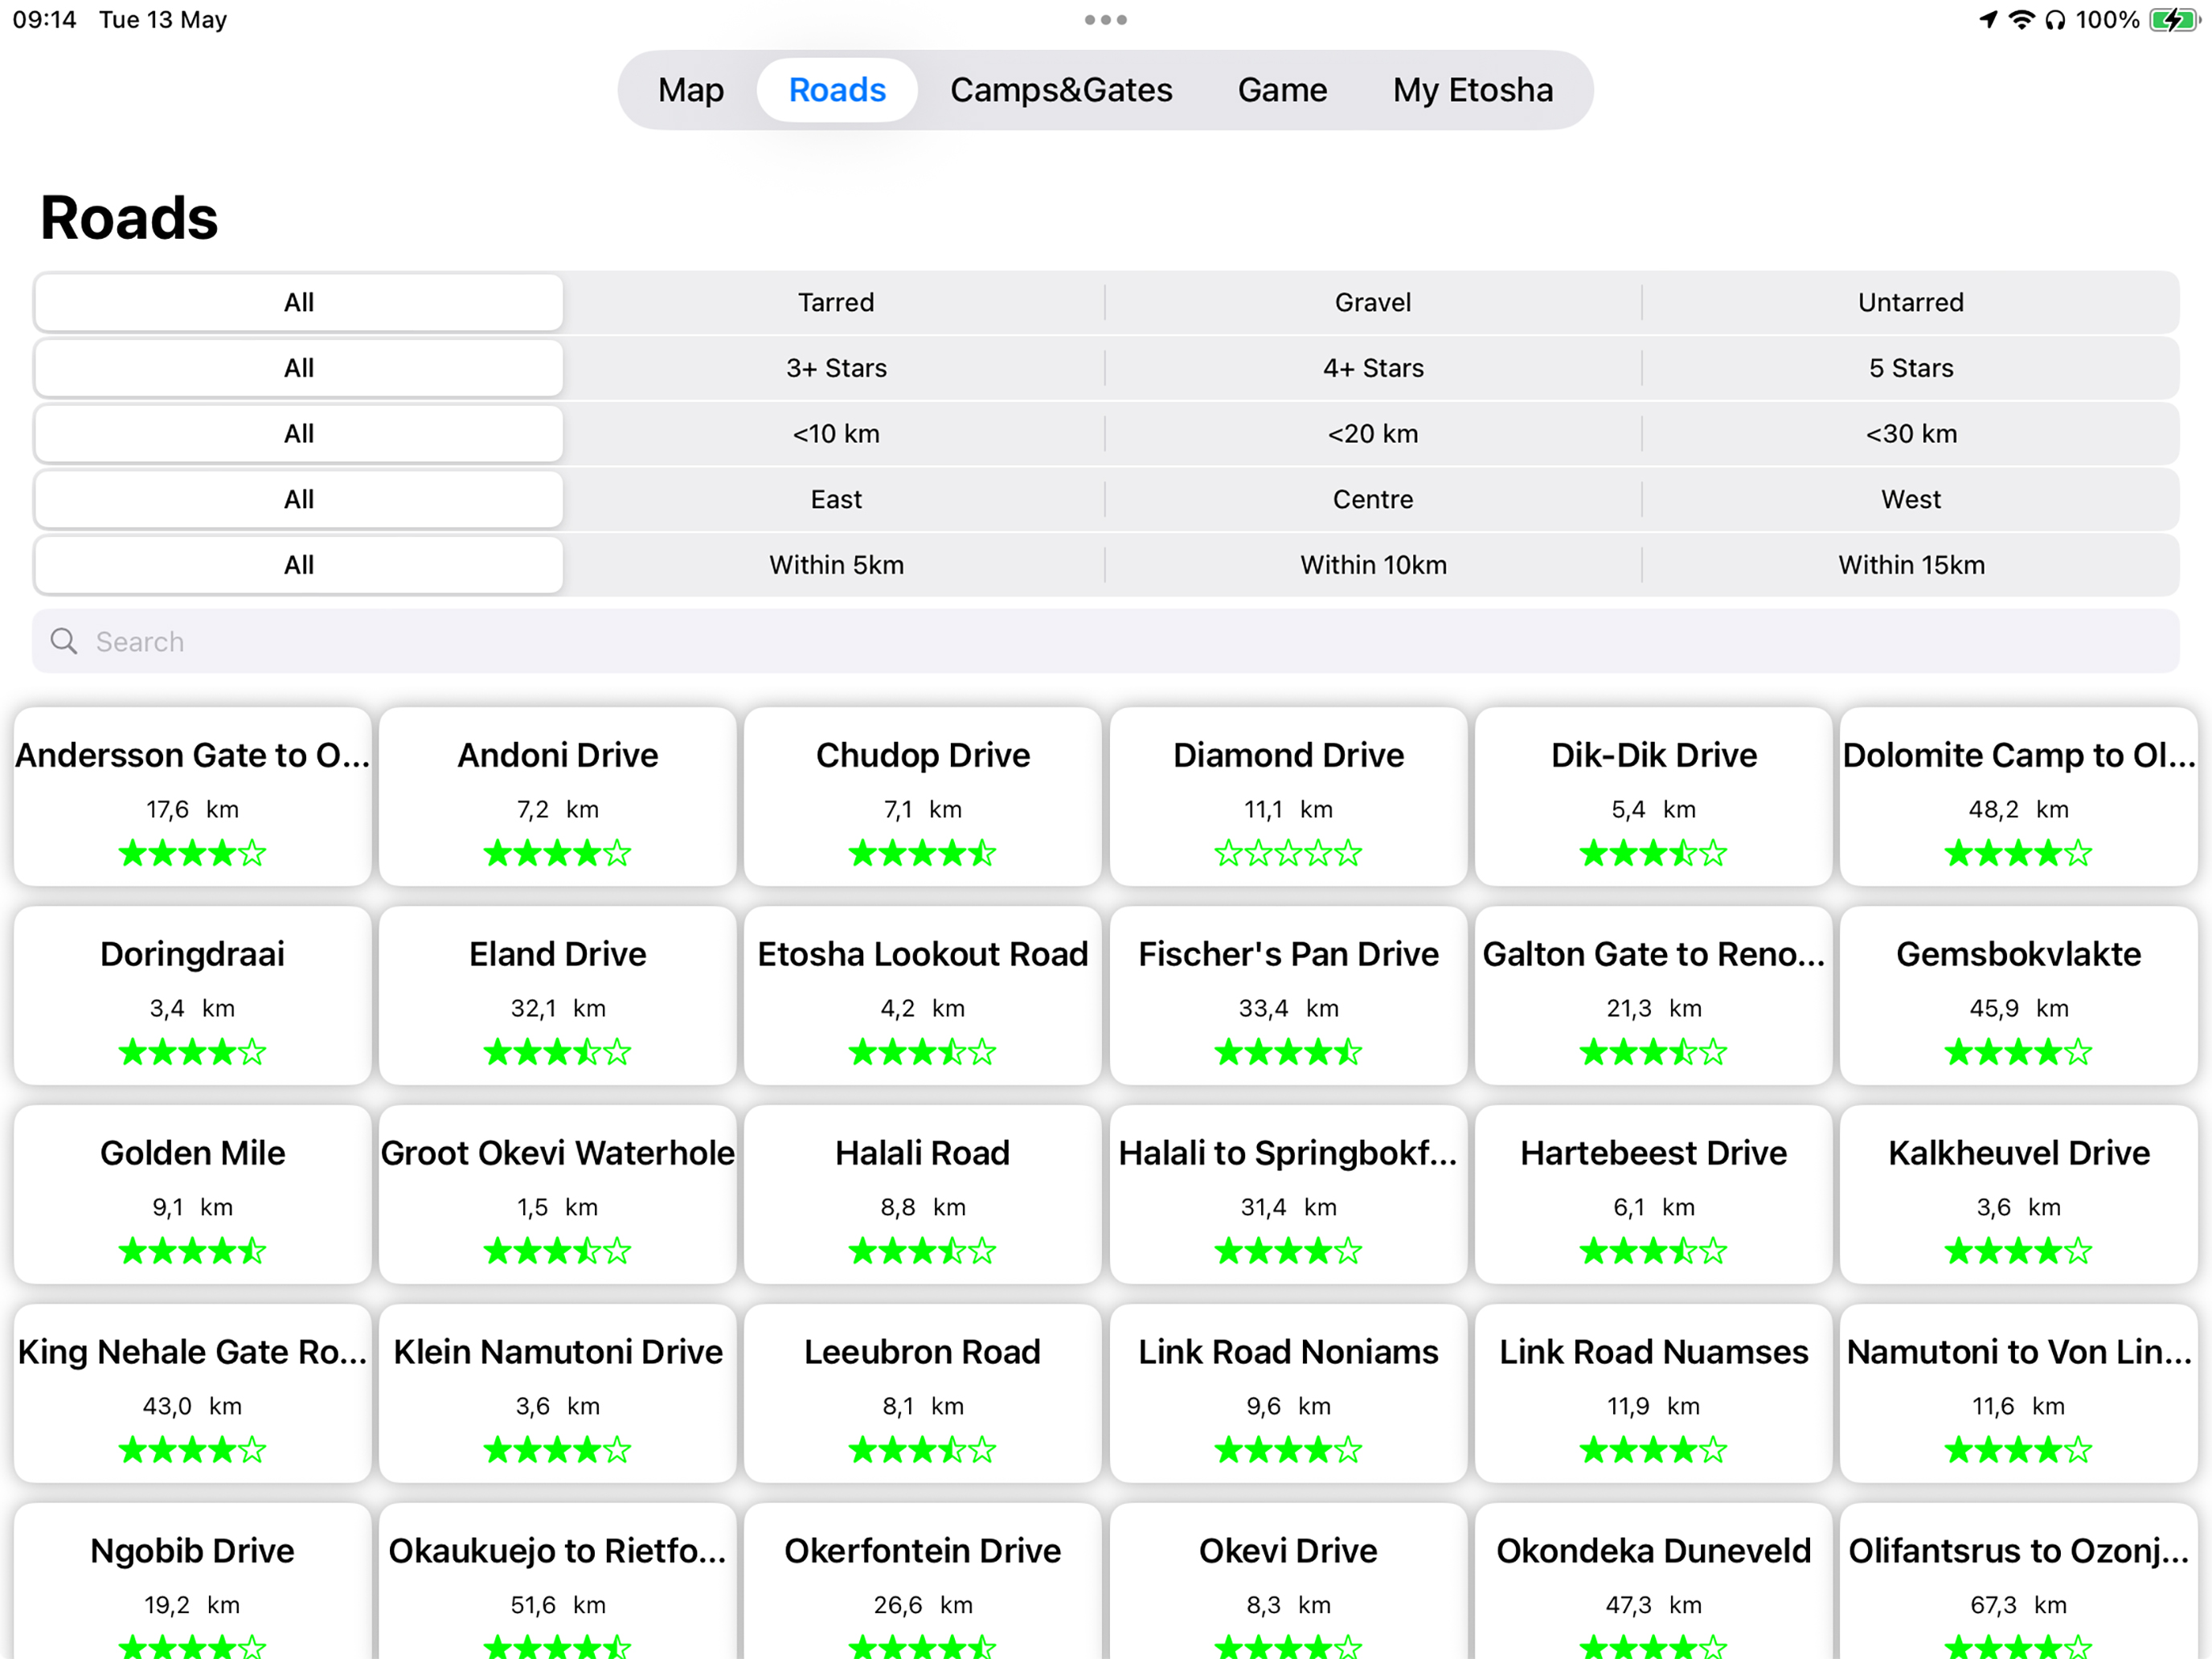Click the Eland Drive star rating
This screenshot has height=1659, width=2212.
pyautogui.click(x=557, y=1052)
